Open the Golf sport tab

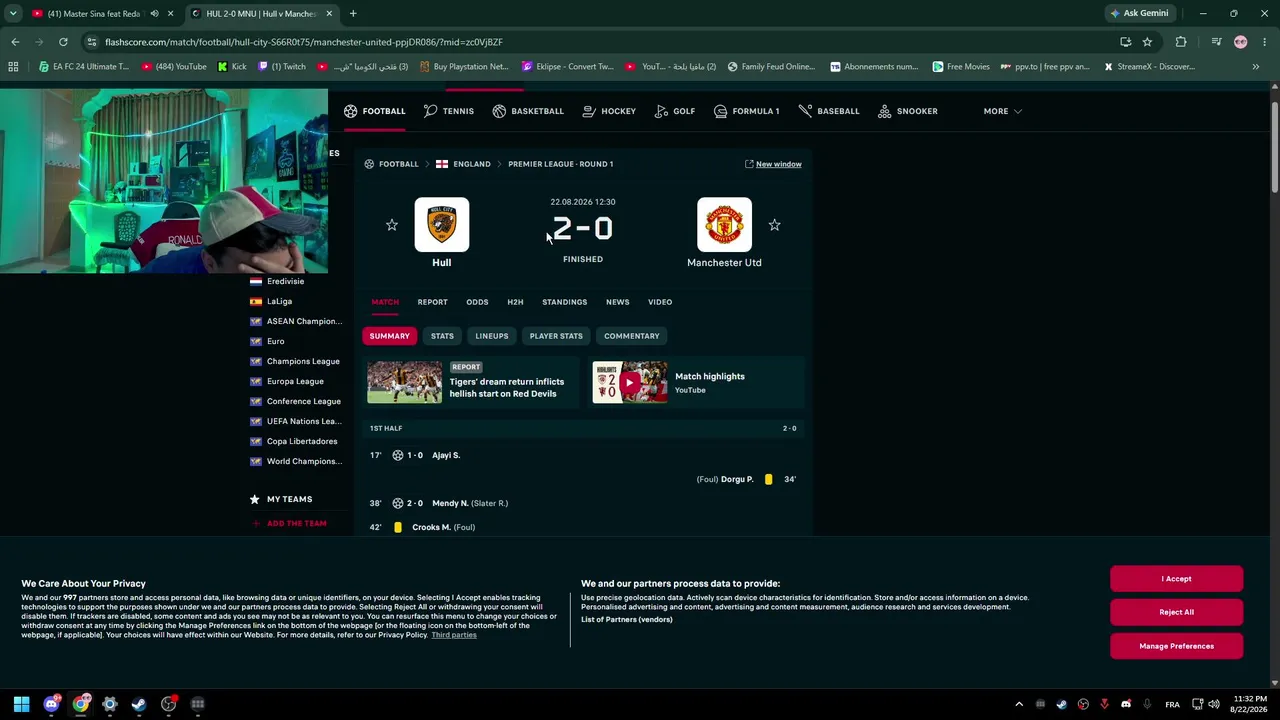[675, 111]
